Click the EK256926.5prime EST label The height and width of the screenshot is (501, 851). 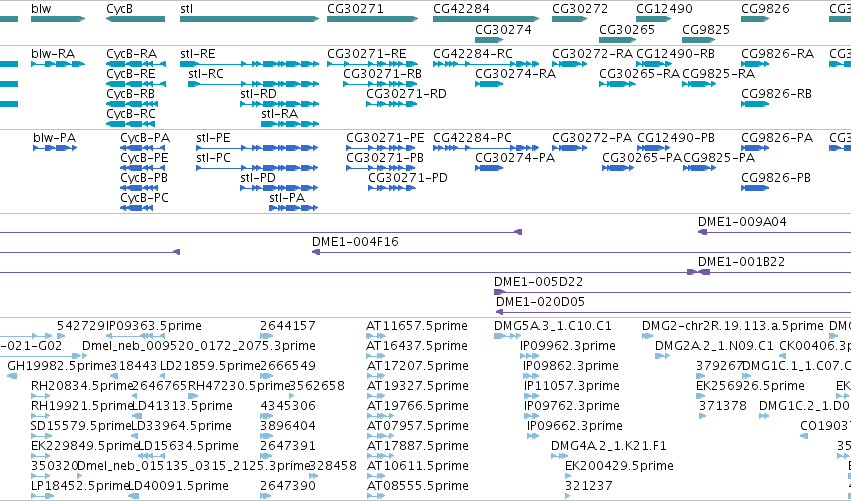click(x=750, y=386)
